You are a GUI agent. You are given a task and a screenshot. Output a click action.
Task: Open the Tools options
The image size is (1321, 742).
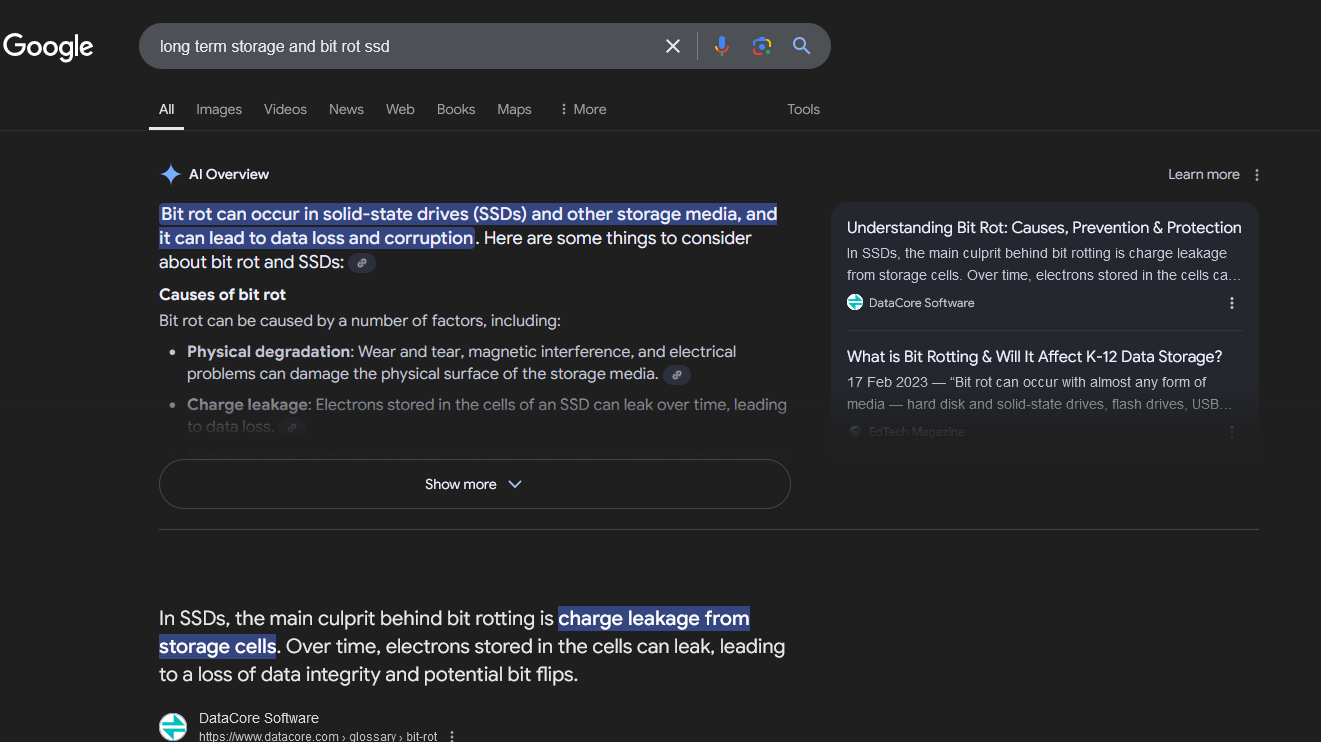[803, 109]
